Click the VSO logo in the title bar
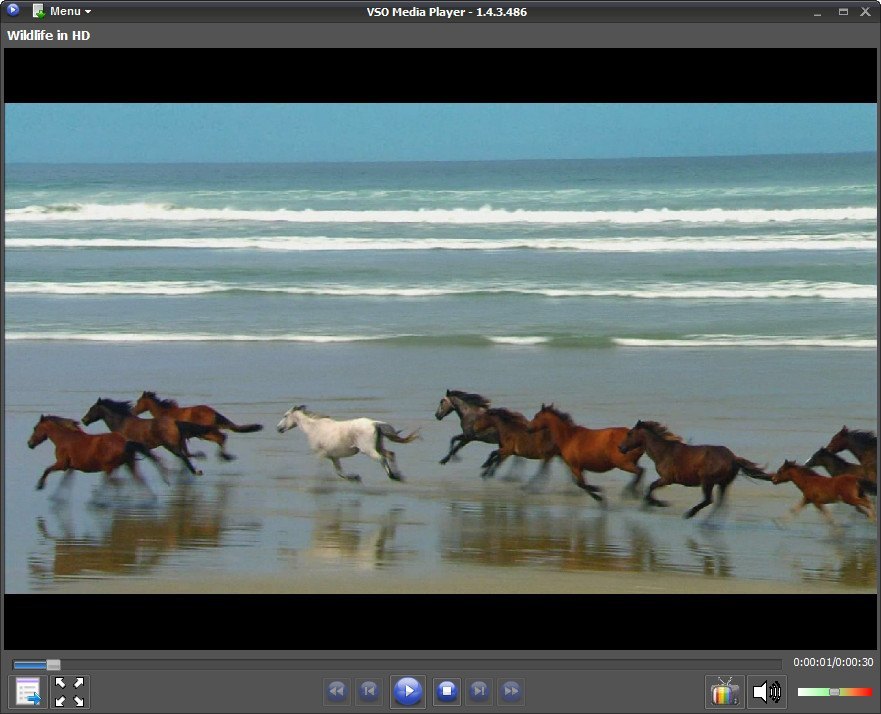The image size is (881, 714). 11,11
